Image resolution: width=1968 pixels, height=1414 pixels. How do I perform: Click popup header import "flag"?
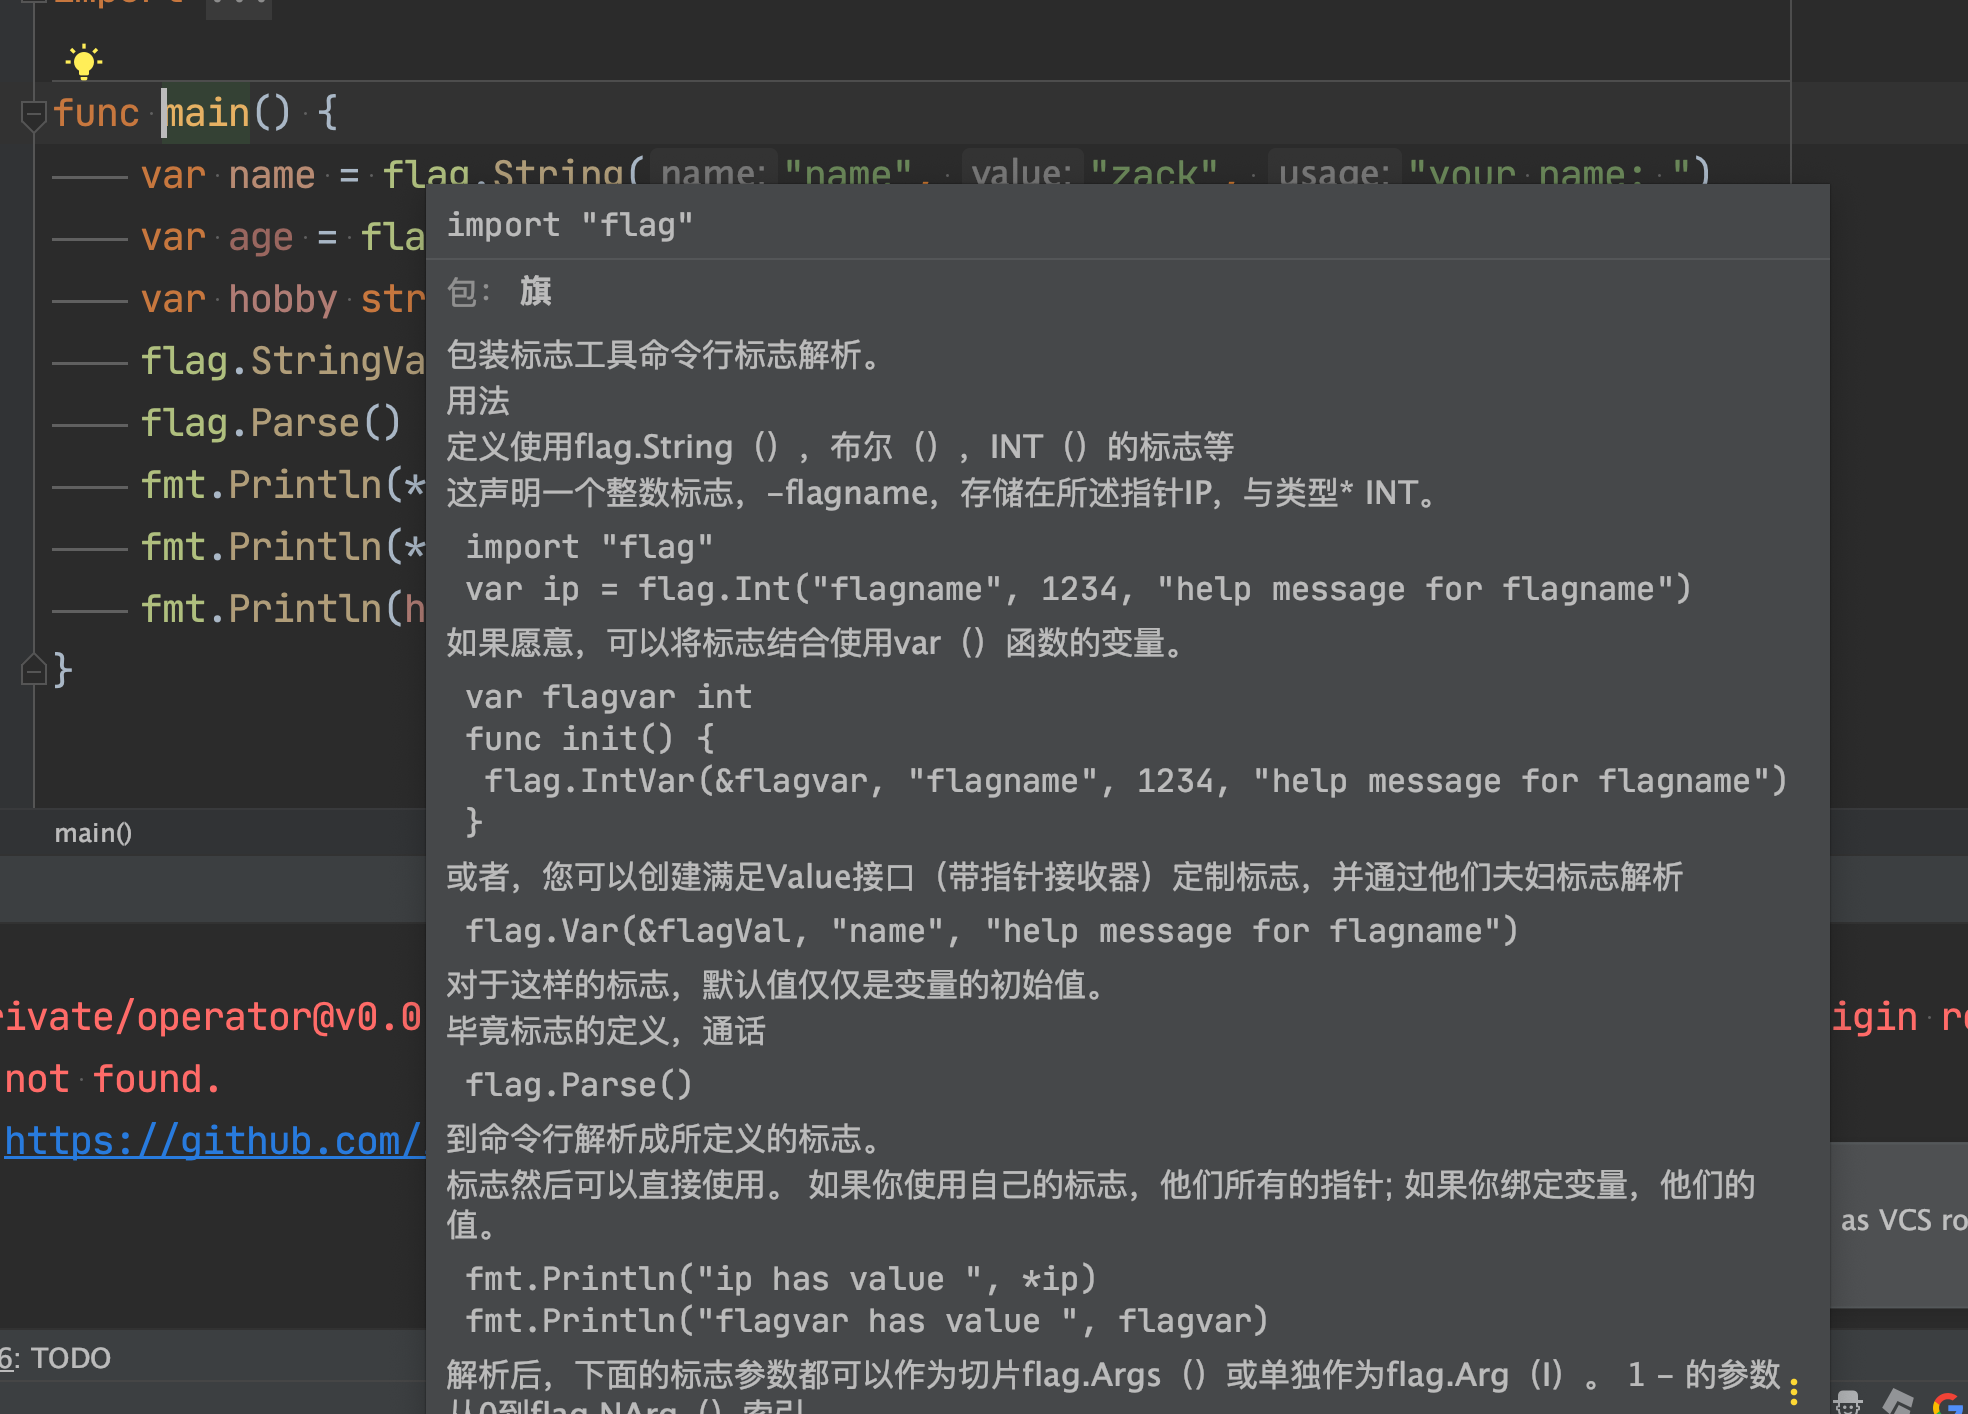570,225
